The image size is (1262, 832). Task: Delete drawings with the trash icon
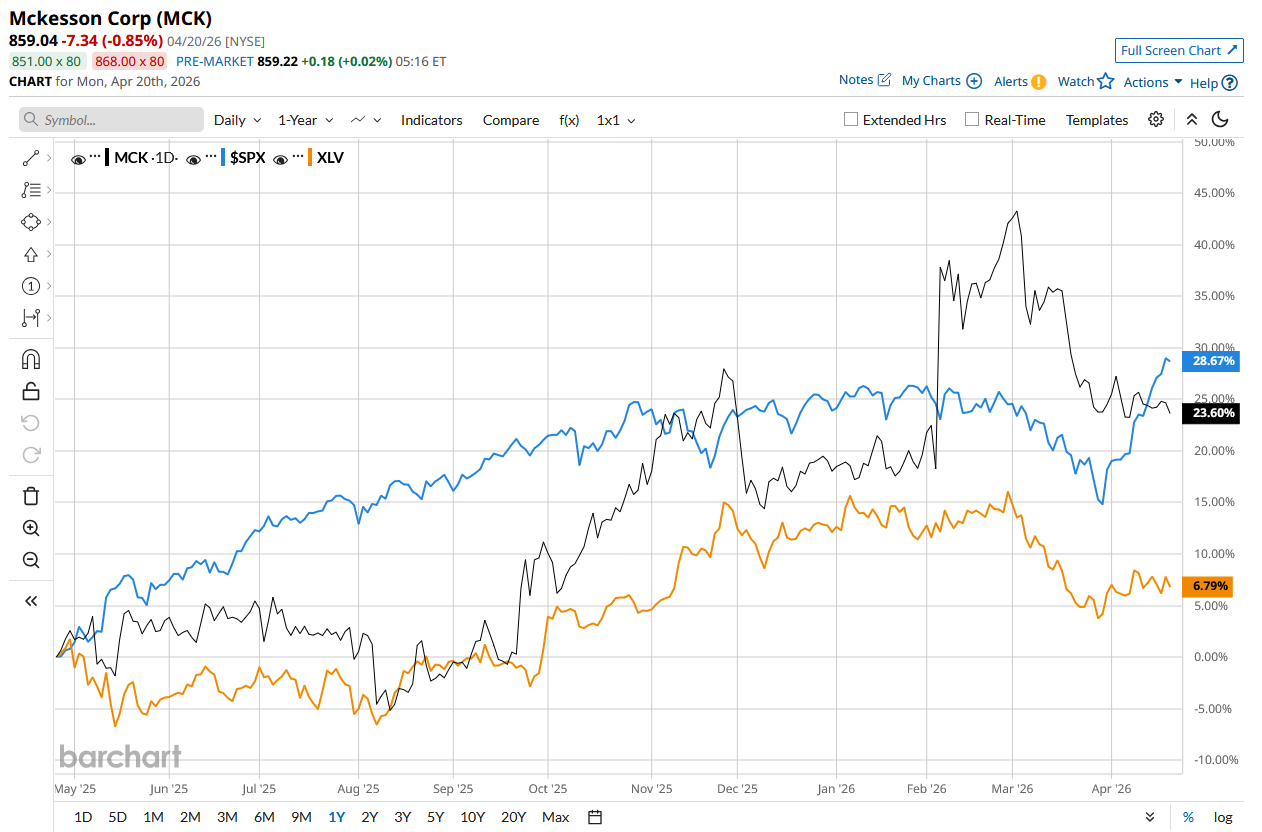coord(30,496)
